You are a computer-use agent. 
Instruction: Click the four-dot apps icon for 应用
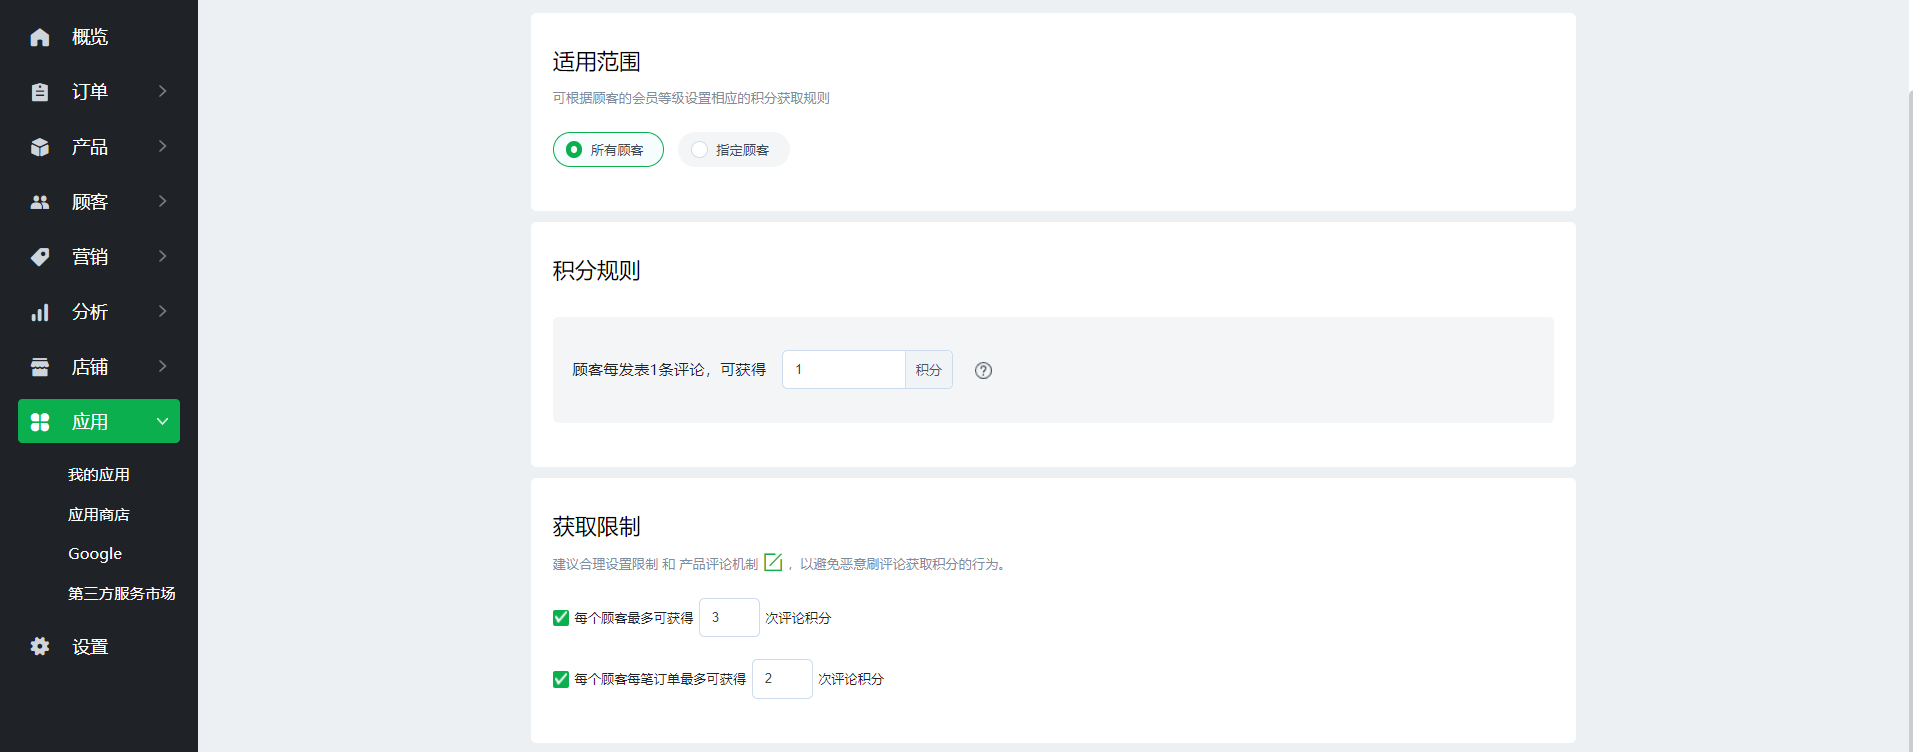click(x=40, y=422)
